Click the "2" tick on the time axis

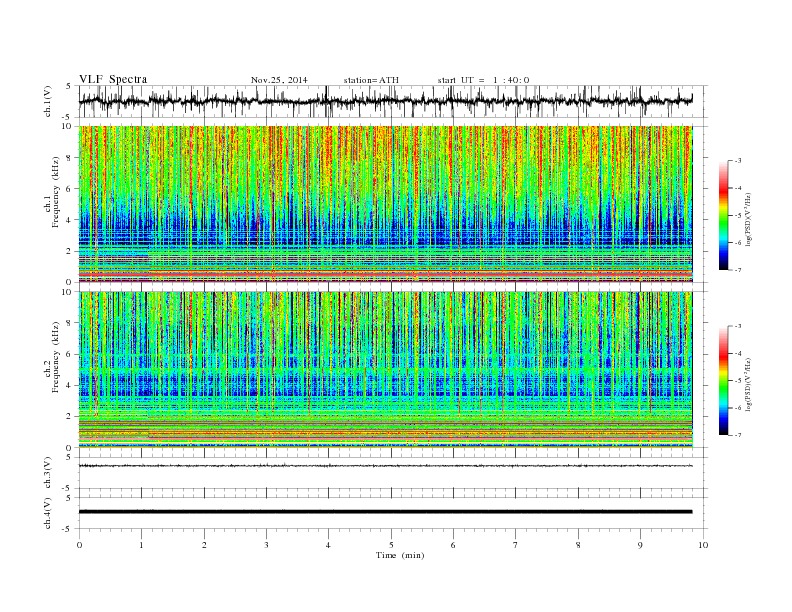pos(204,545)
